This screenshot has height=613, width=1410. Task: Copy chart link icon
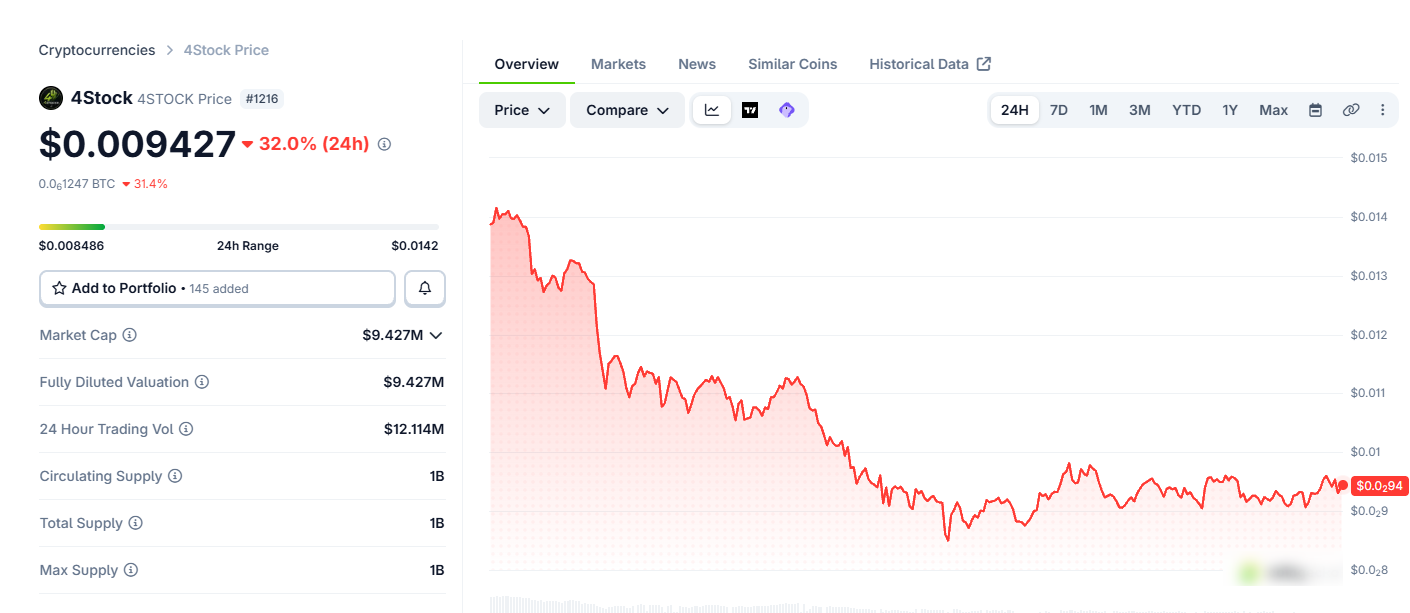pos(1351,110)
